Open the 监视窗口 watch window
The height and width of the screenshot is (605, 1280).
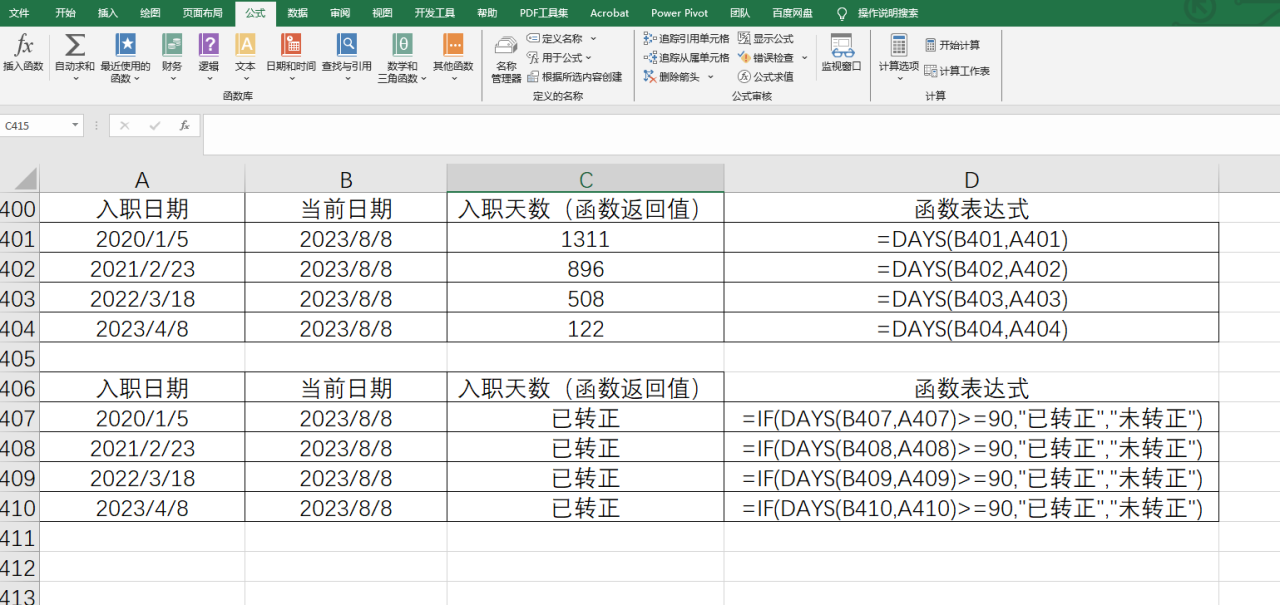[841, 53]
